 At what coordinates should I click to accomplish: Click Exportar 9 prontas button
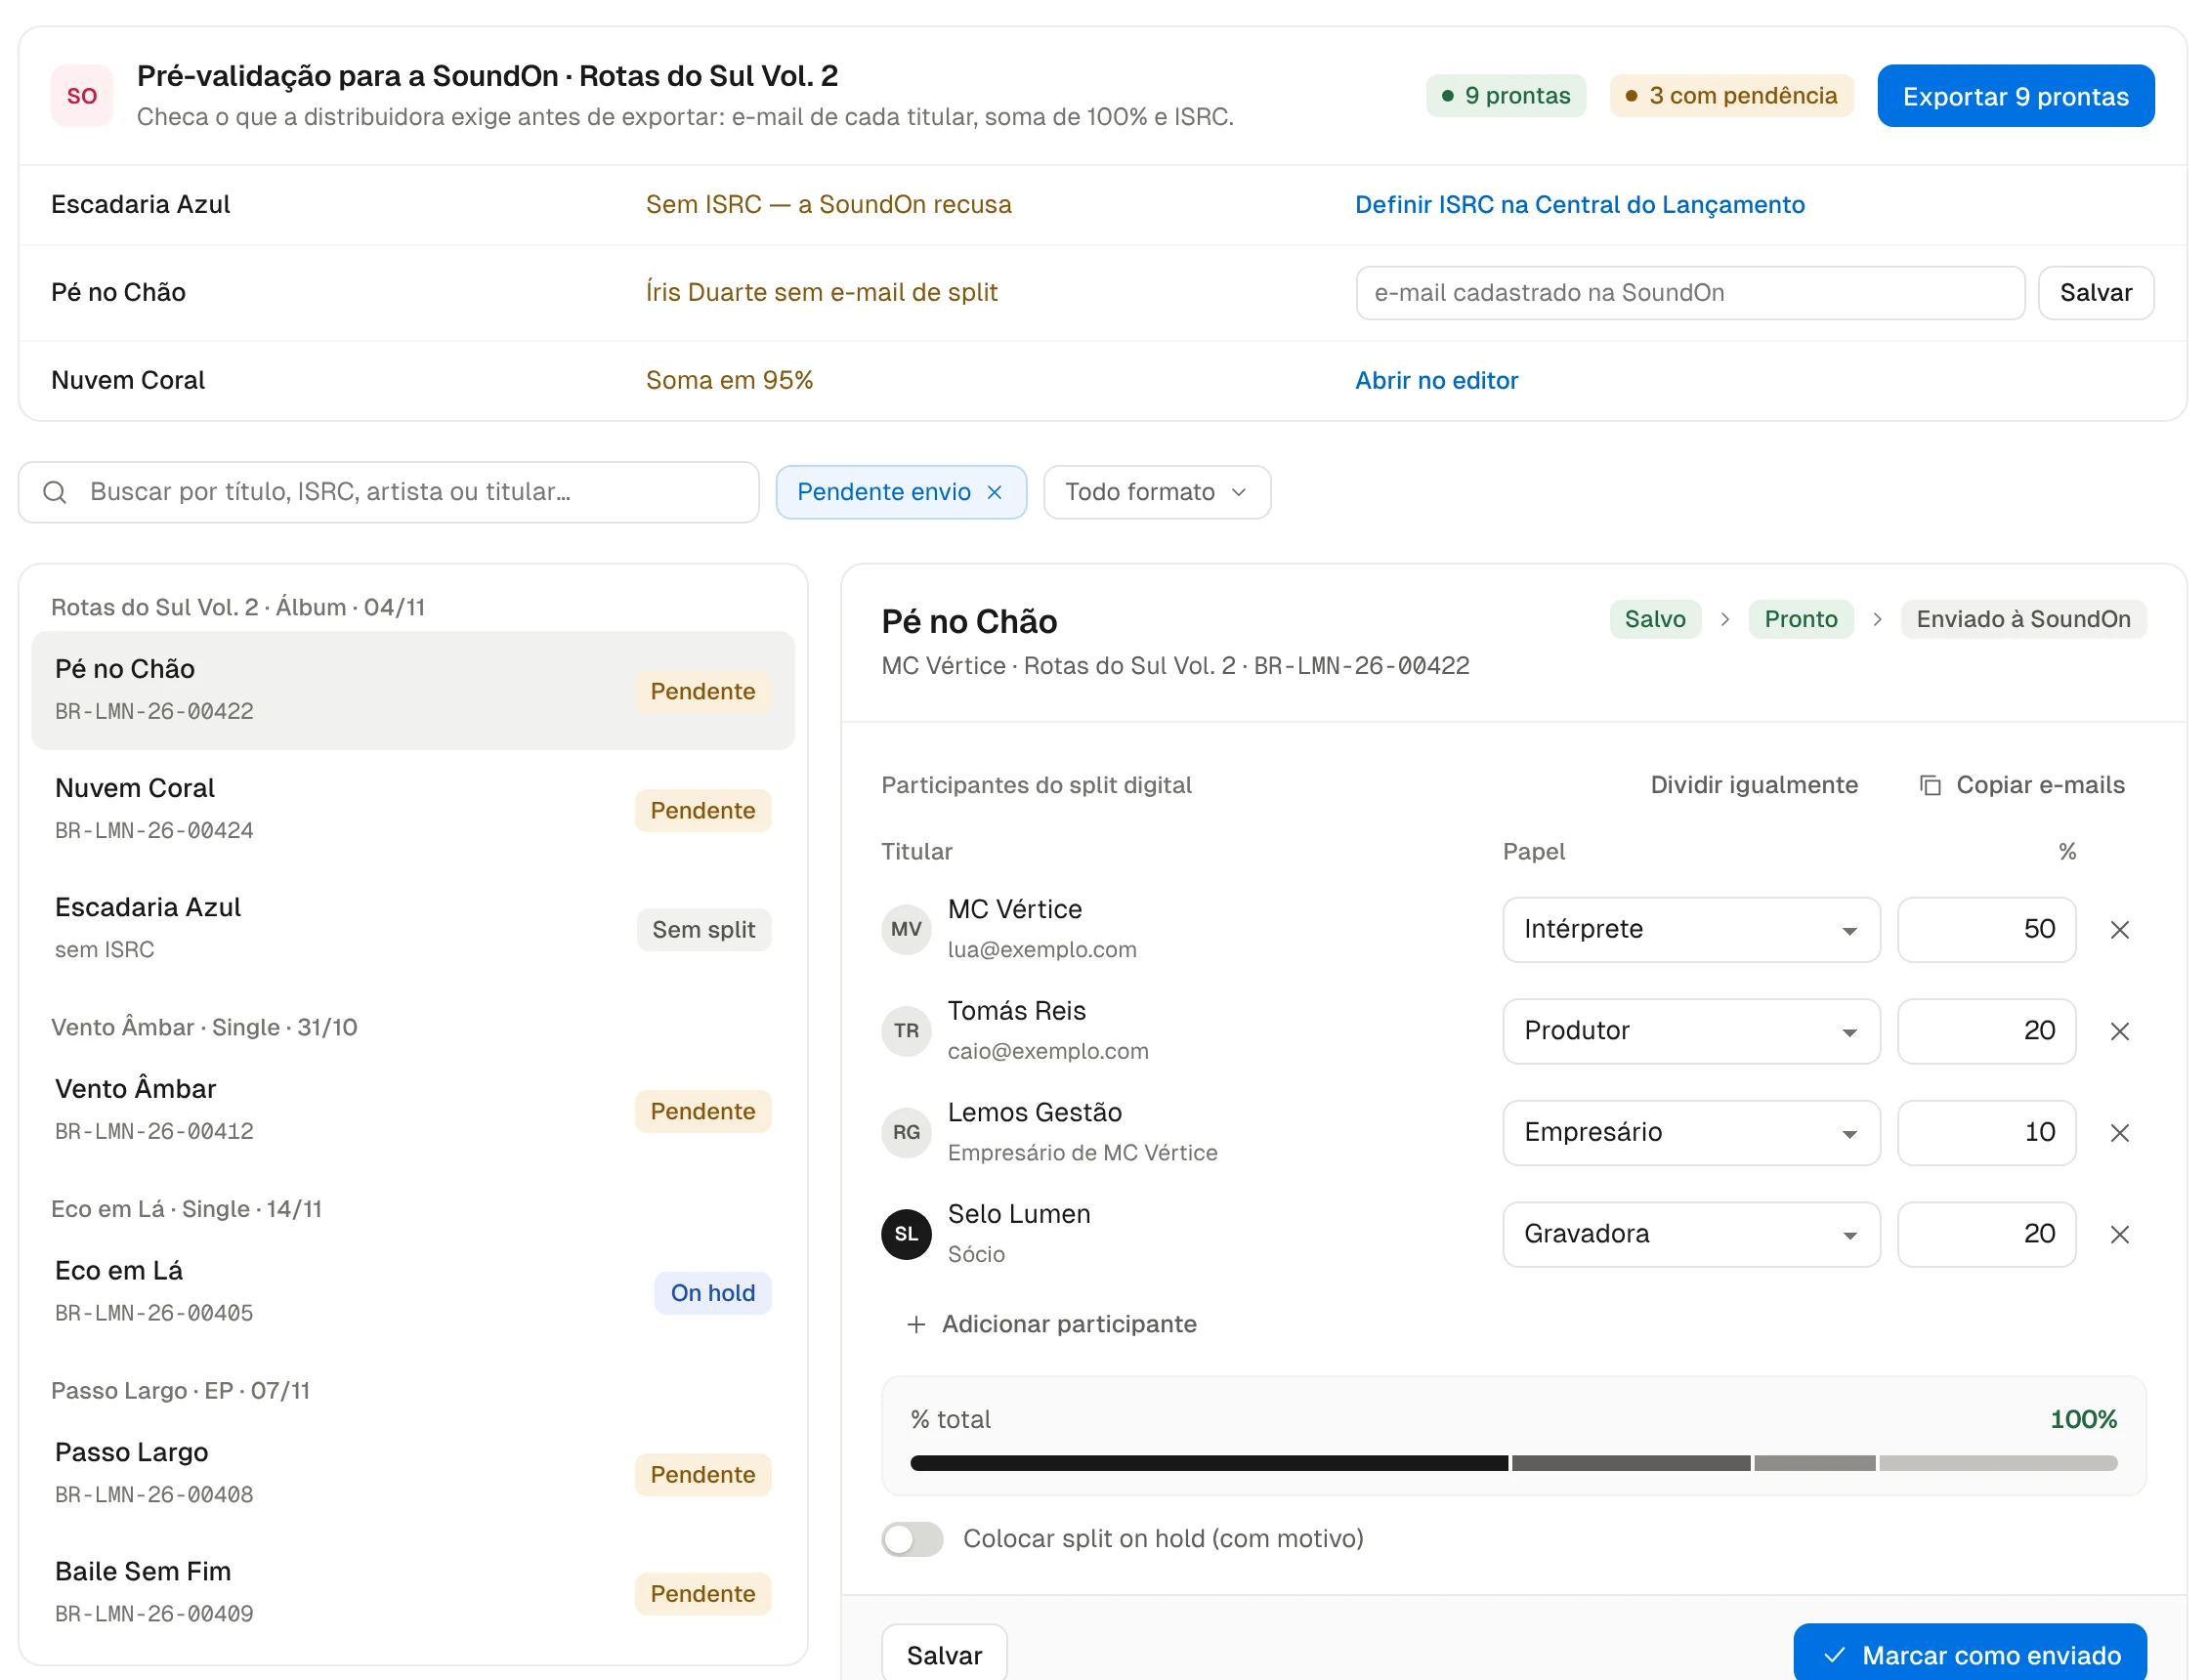pyautogui.click(x=2015, y=96)
